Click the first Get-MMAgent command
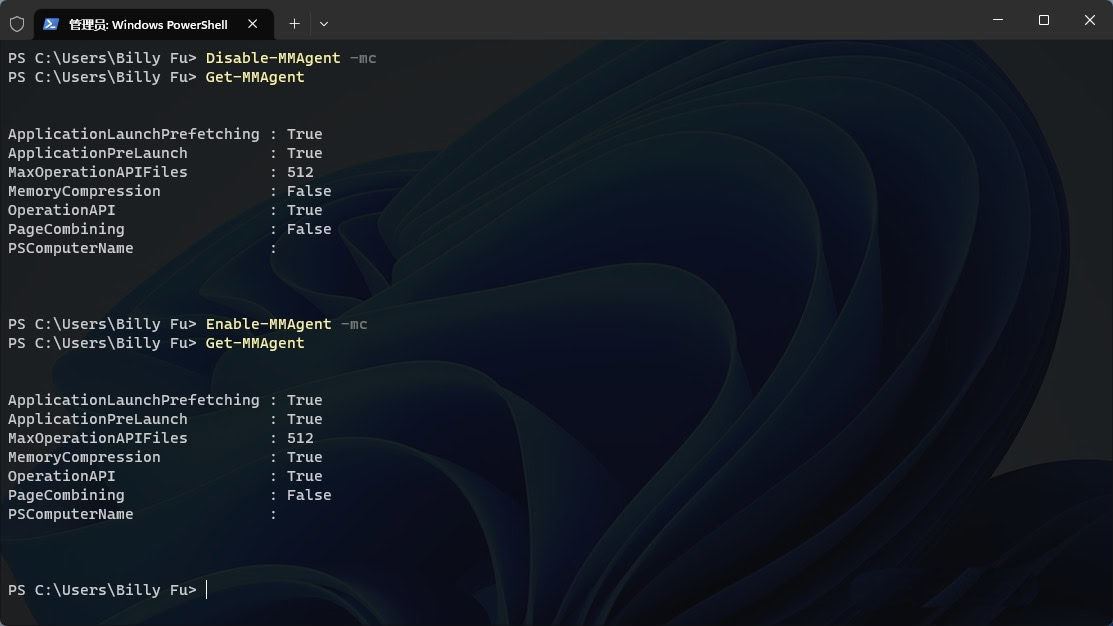 [x=255, y=77]
